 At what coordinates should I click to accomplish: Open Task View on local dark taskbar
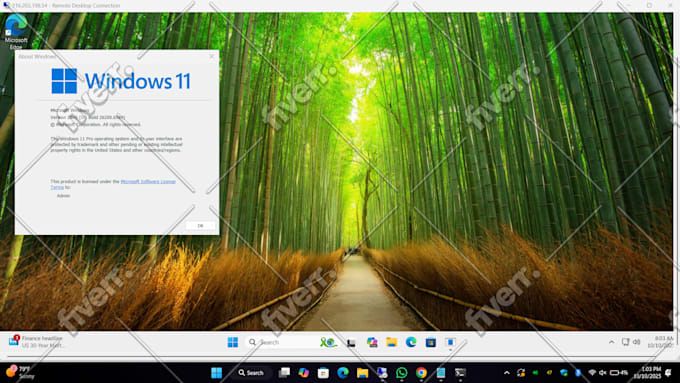(x=284, y=373)
